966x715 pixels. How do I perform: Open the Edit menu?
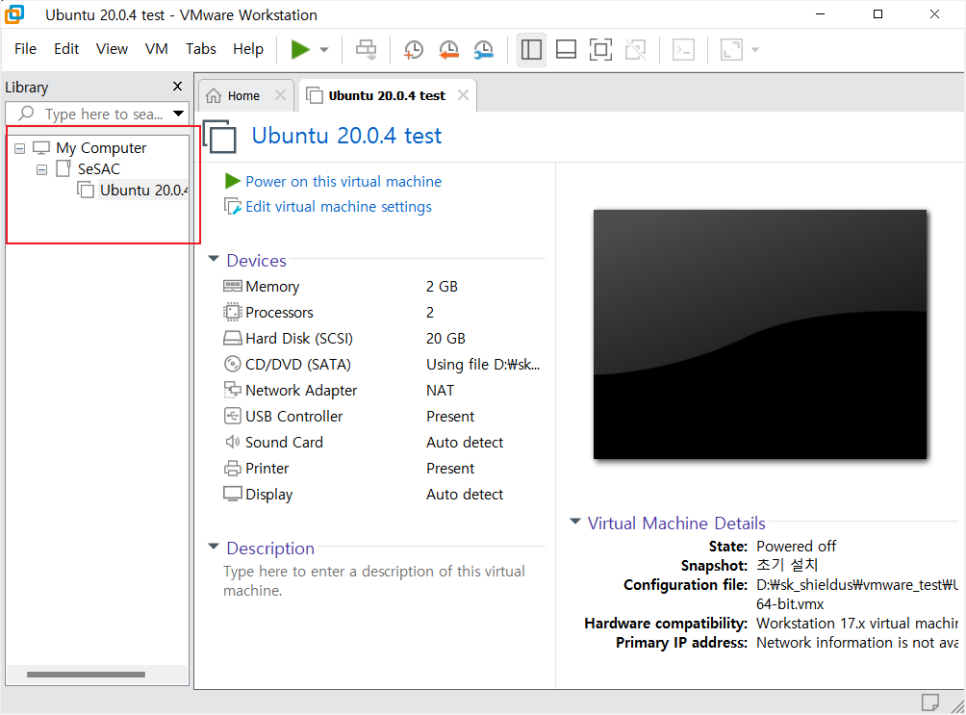(x=66, y=49)
